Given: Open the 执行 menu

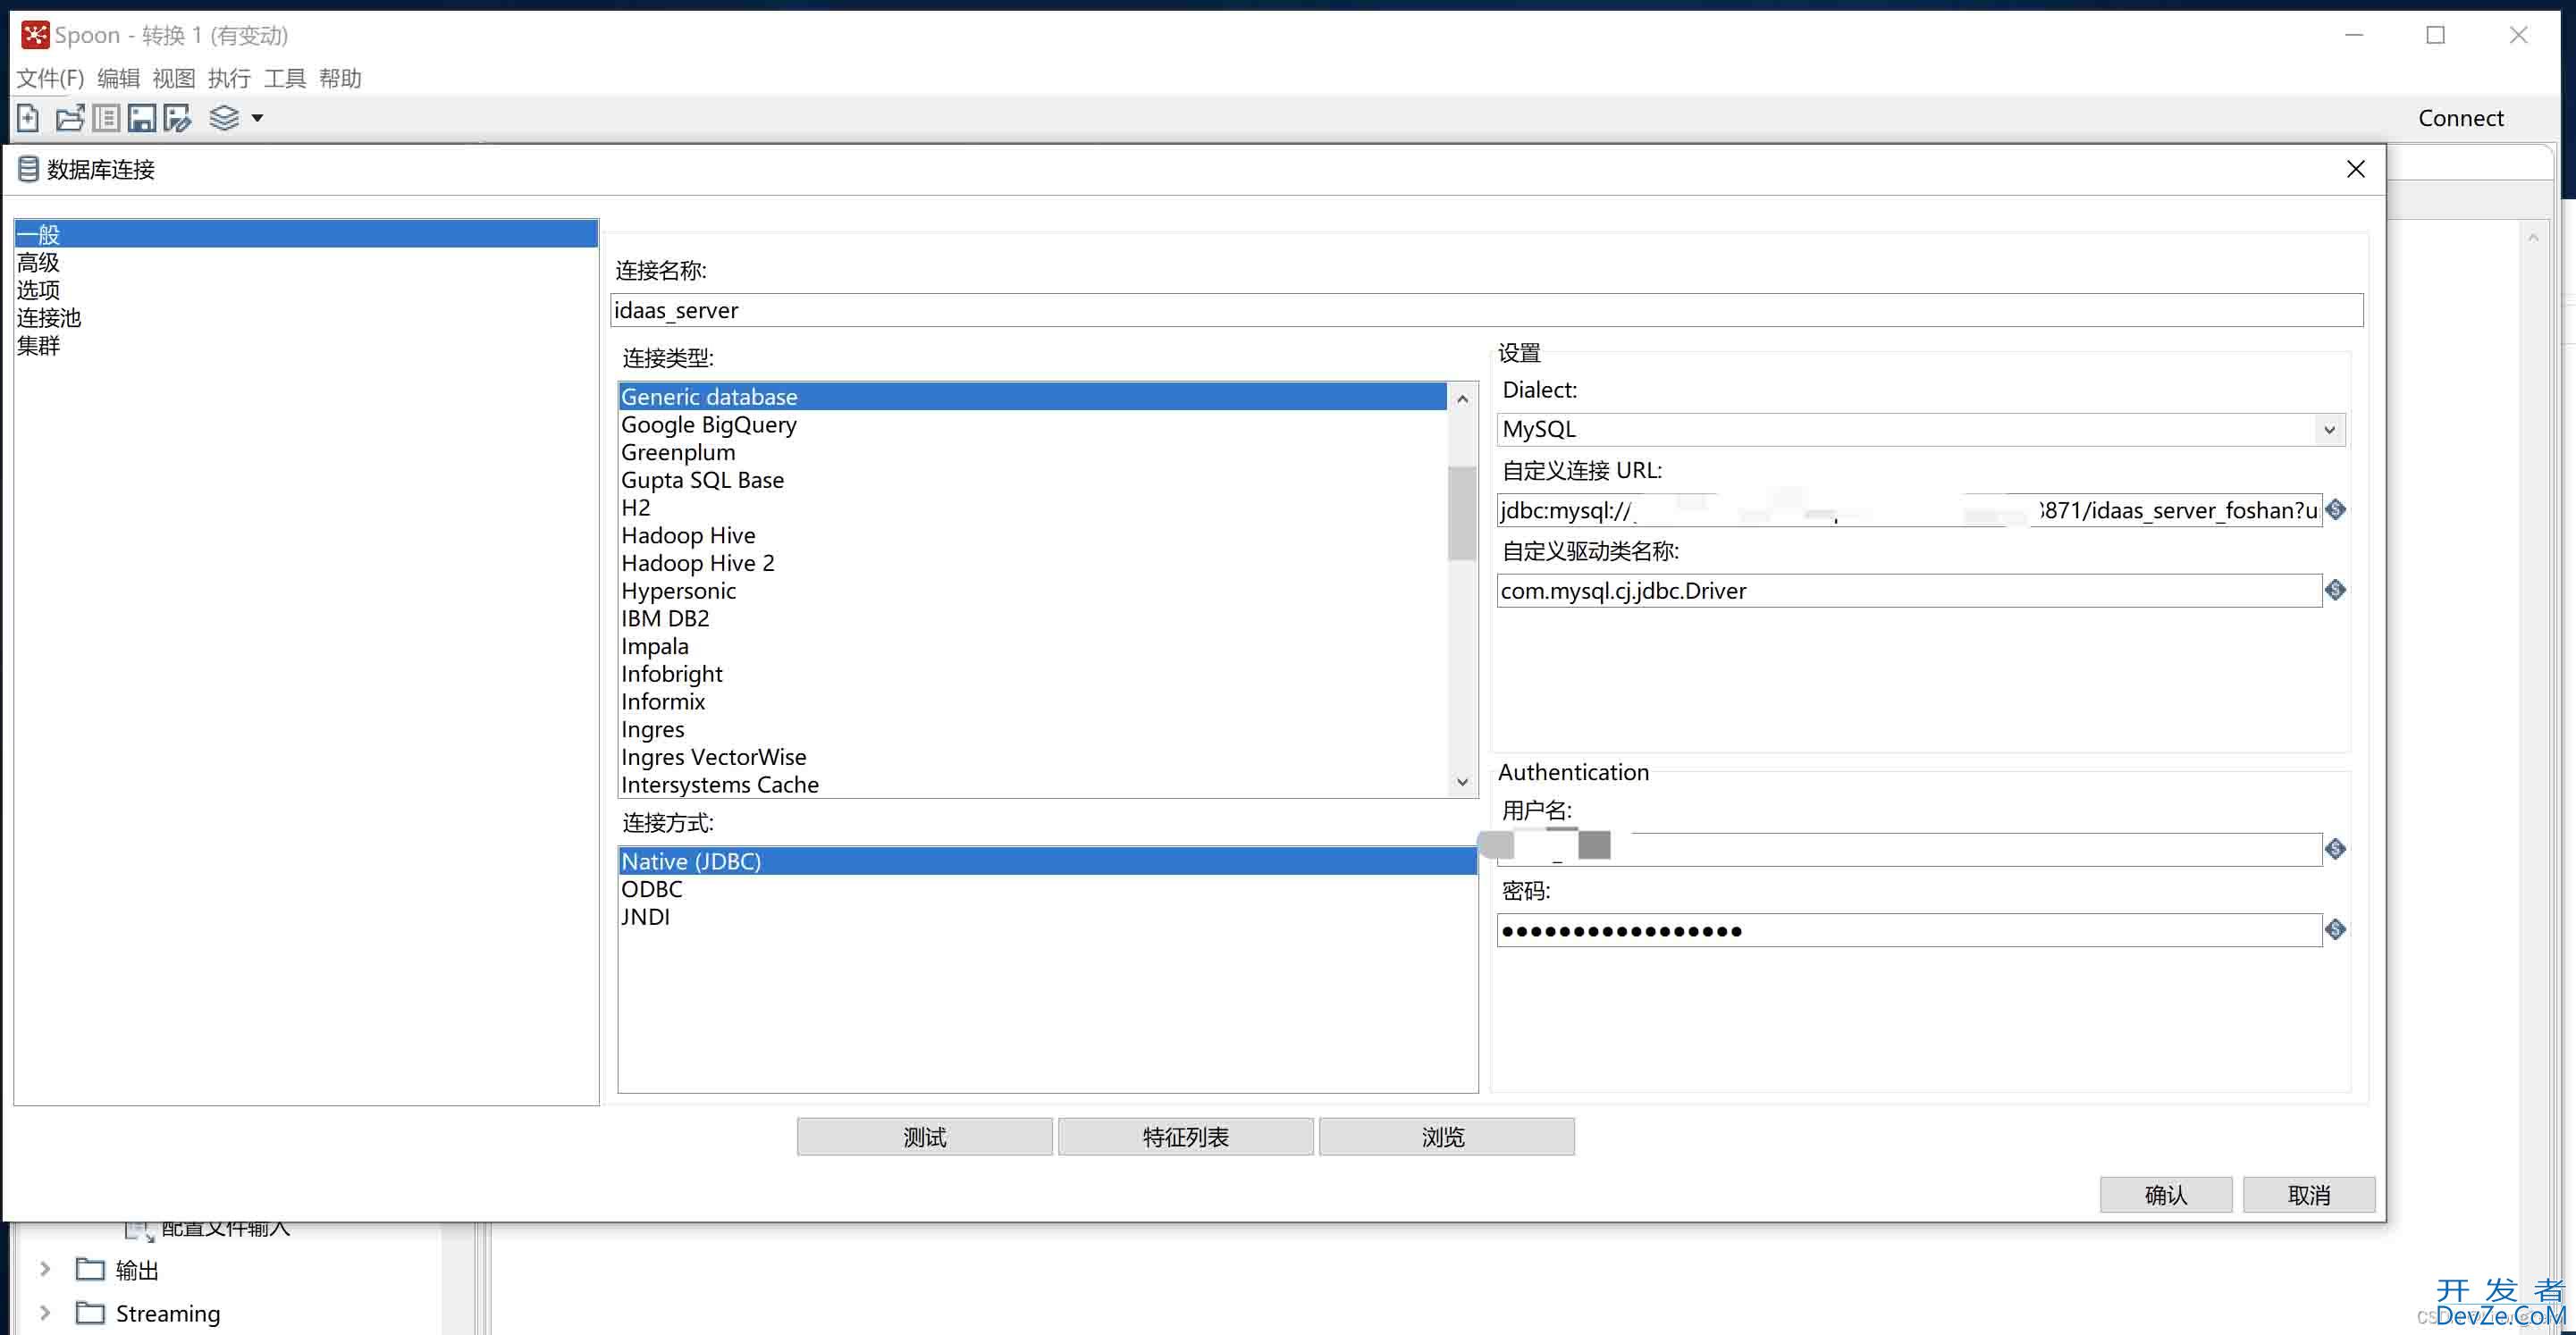Looking at the screenshot, I should (x=229, y=78).
